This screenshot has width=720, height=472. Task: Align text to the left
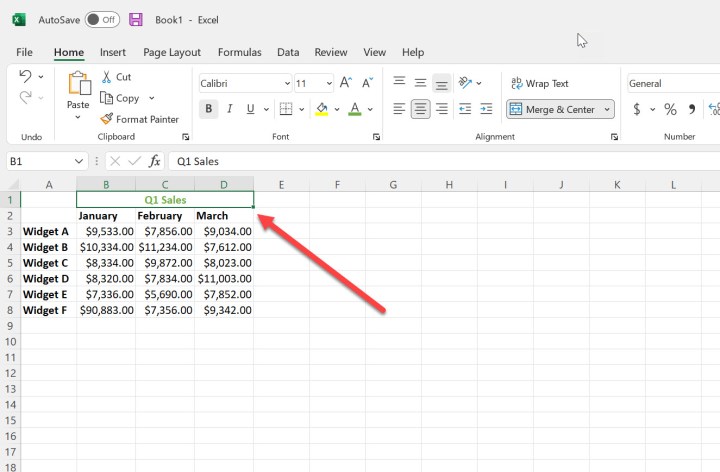(399, 109)
